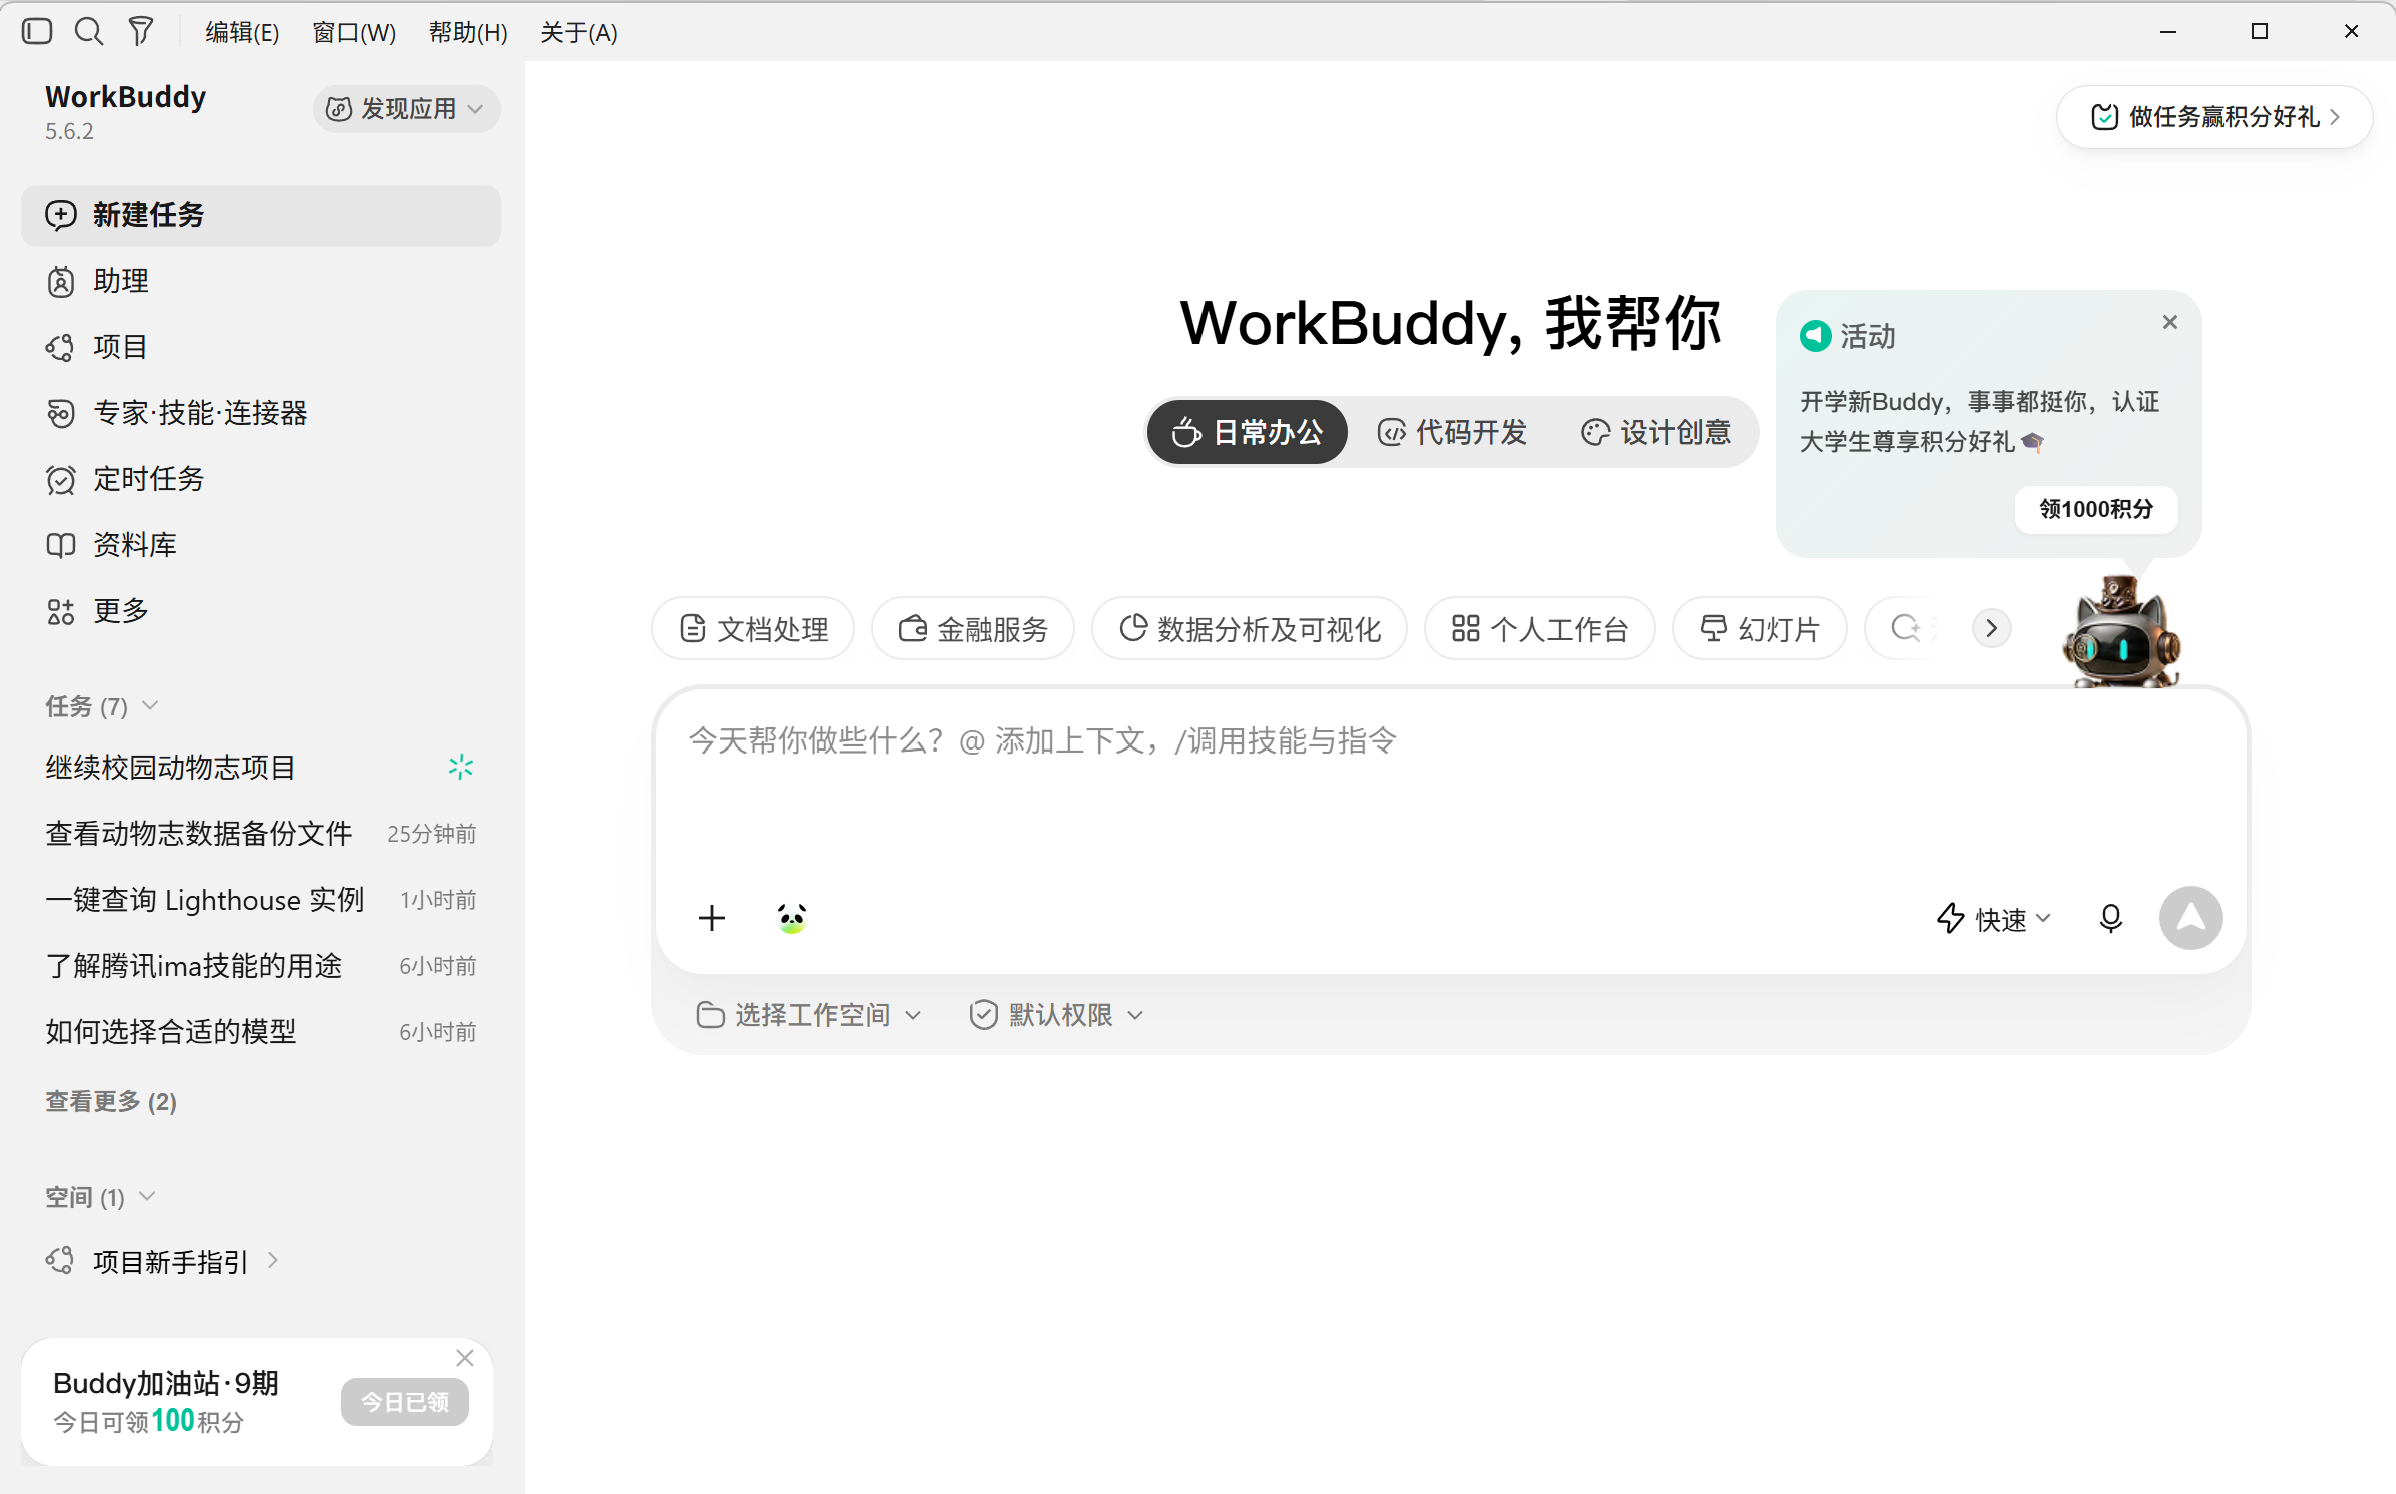Select the 日常办公 tab

pyautogui.click(x=1247, y=432)
